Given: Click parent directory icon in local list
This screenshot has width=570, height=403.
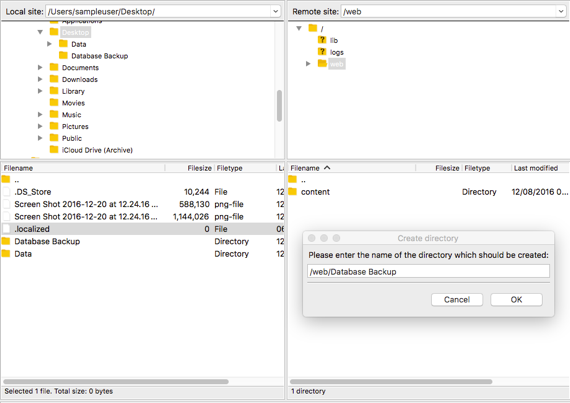Looking at the screenshot, I should tap(6, 179).
